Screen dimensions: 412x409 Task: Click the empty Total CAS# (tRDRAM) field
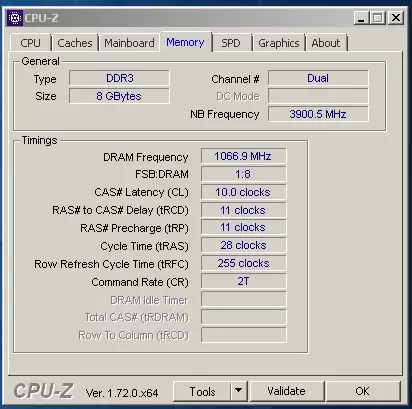pyautogui.click(x=243, y=317)
